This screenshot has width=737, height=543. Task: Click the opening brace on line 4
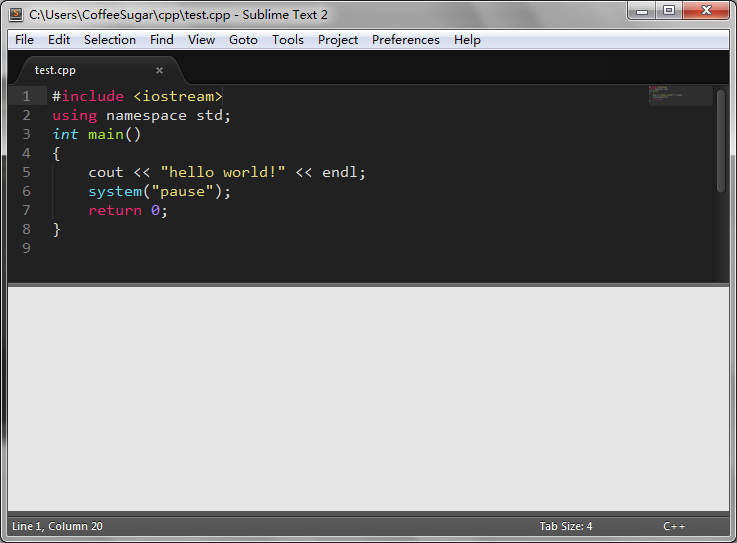point(56,154)
